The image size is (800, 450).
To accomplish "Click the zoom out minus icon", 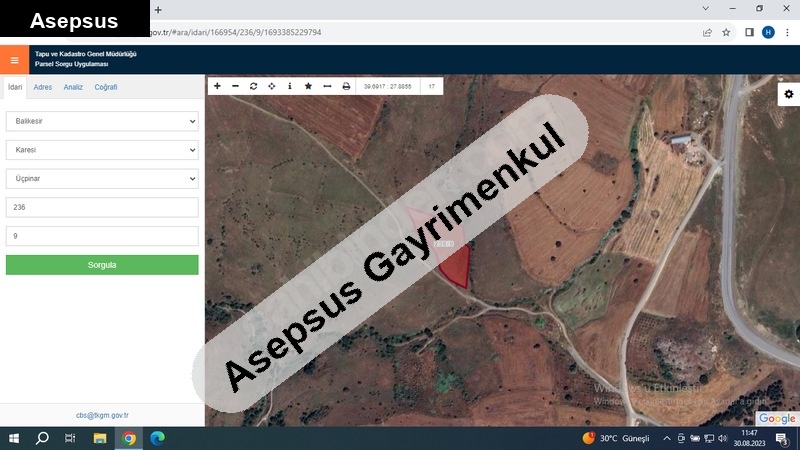I will click(x=236, y=87).
